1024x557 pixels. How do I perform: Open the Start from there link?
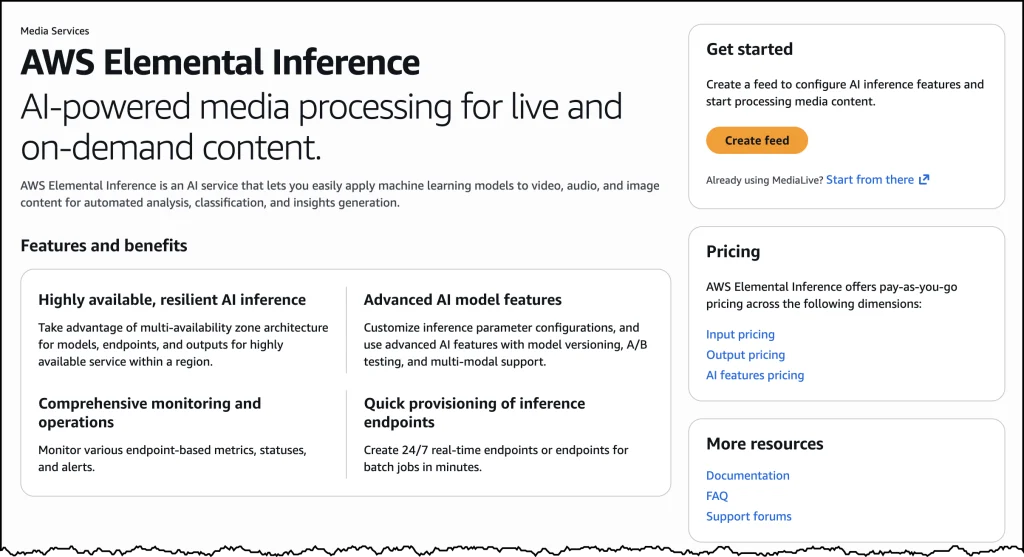869,180
